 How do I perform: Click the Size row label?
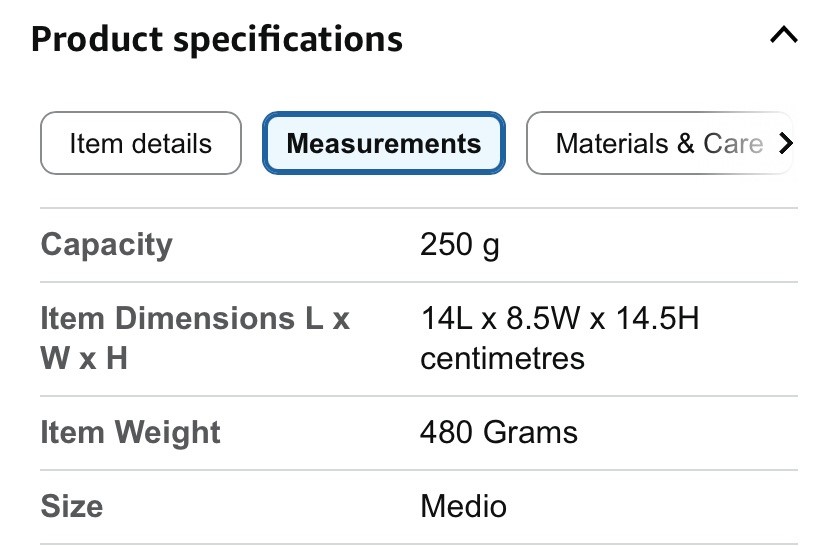(71, 506)
